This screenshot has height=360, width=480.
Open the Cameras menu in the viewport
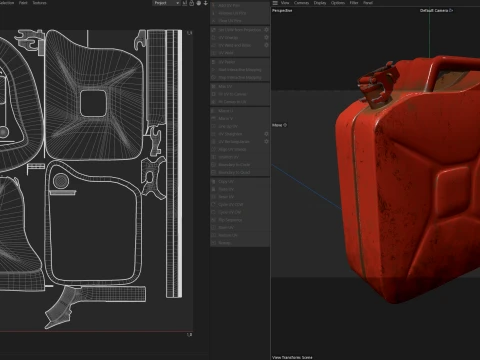pos(301,3)
